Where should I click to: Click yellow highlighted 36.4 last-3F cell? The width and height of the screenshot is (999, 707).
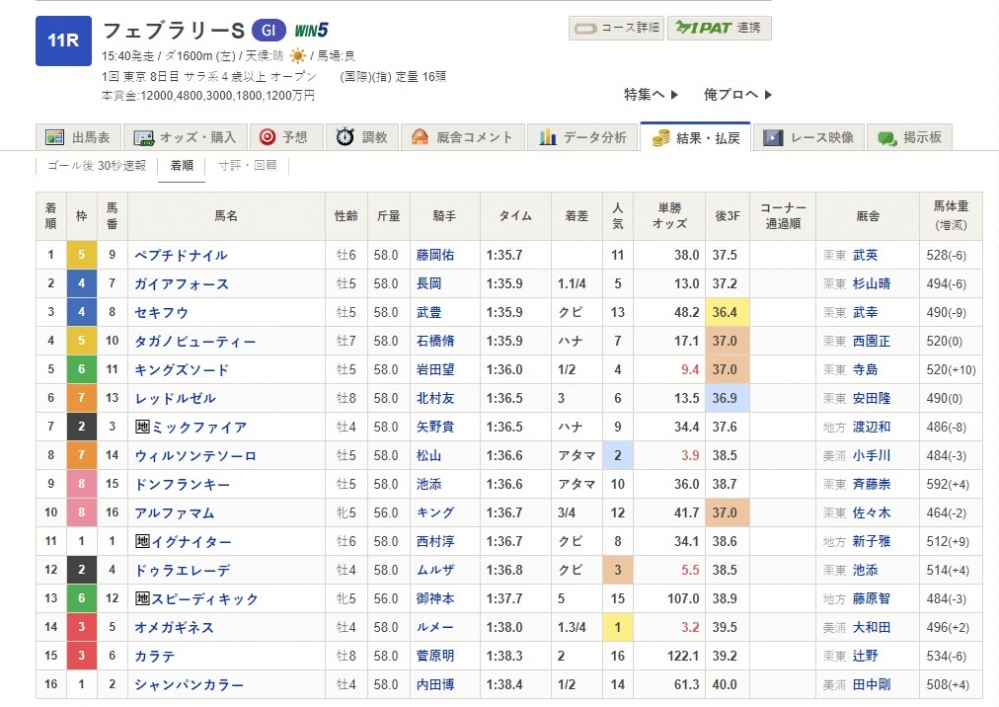(728, 312)
